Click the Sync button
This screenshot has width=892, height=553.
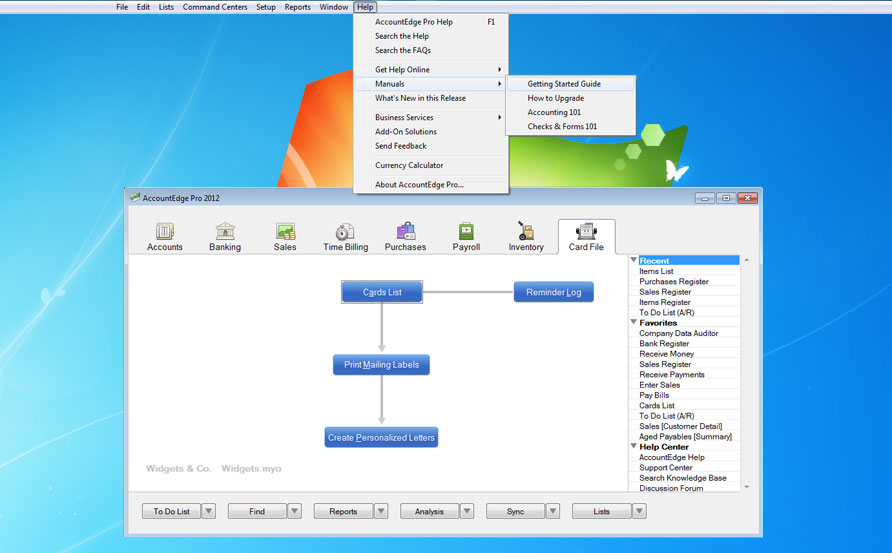[515, 511]
